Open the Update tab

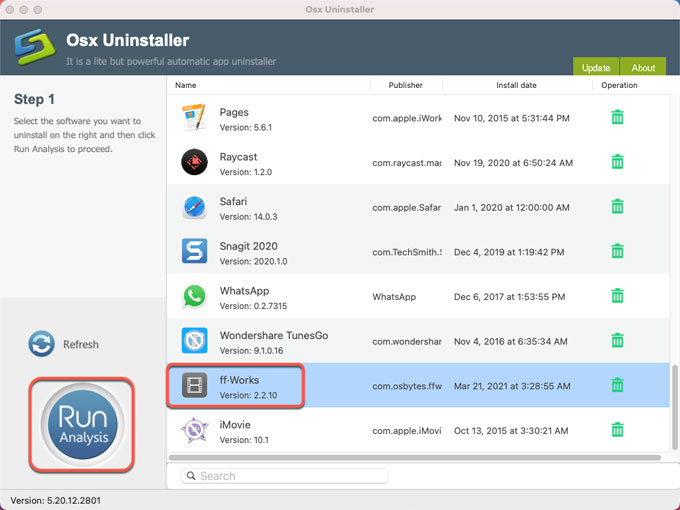[x=596, y=67]
